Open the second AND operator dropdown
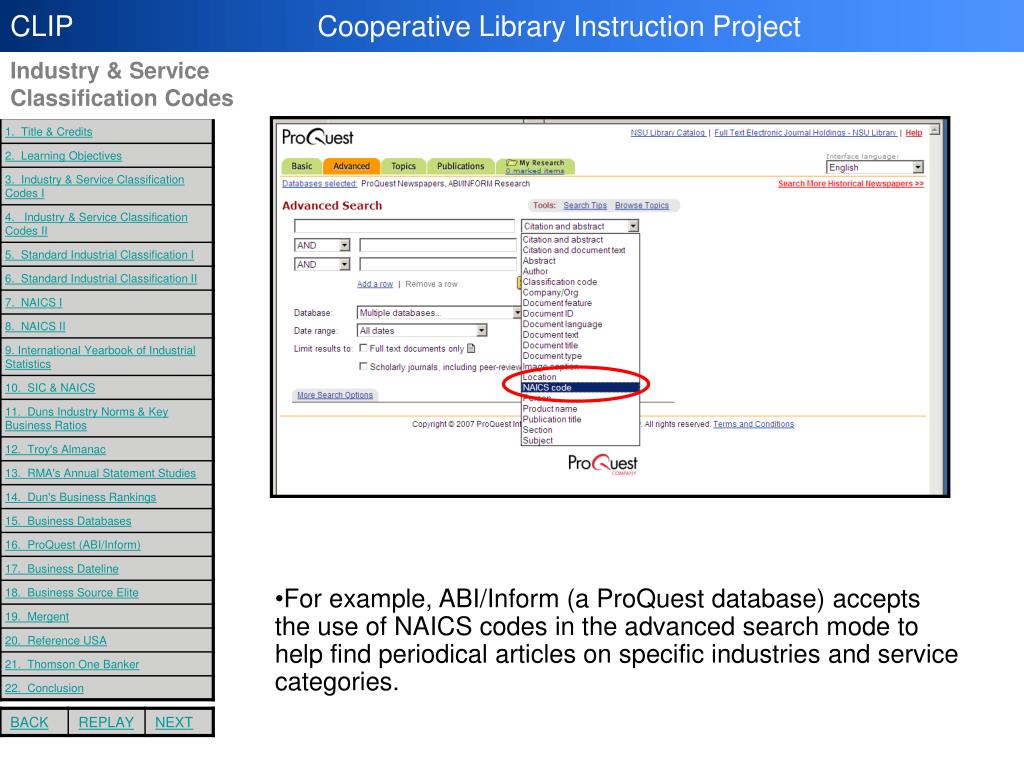The height and width of the screenshot is (768, 1024). click(x=322, y=264)
